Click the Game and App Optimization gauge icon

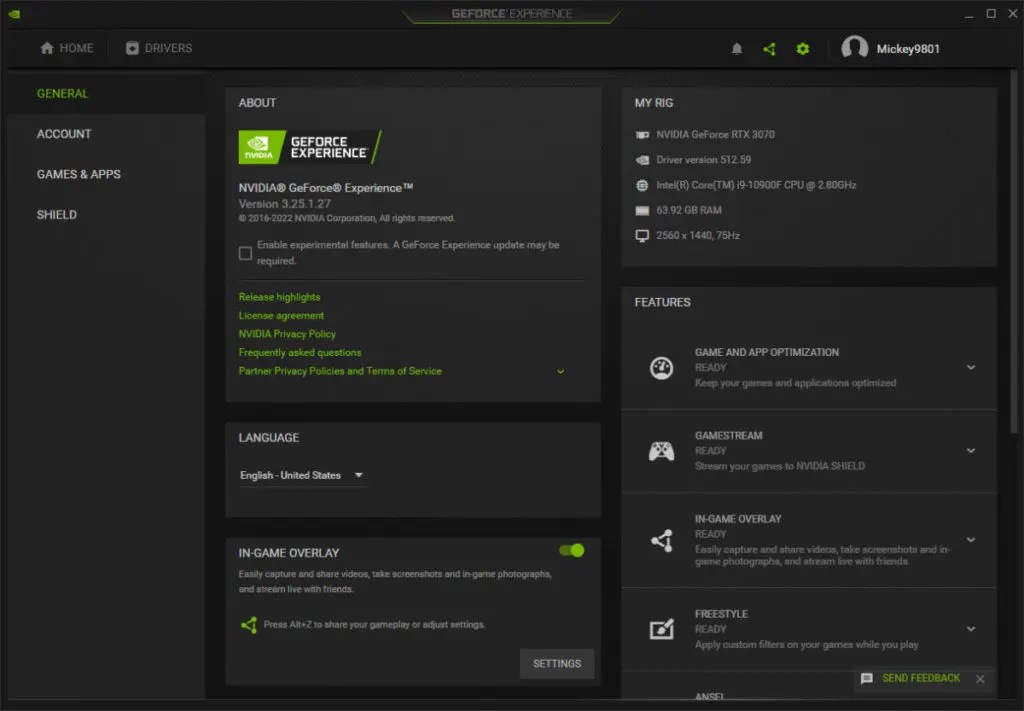[x=661, y=368]
